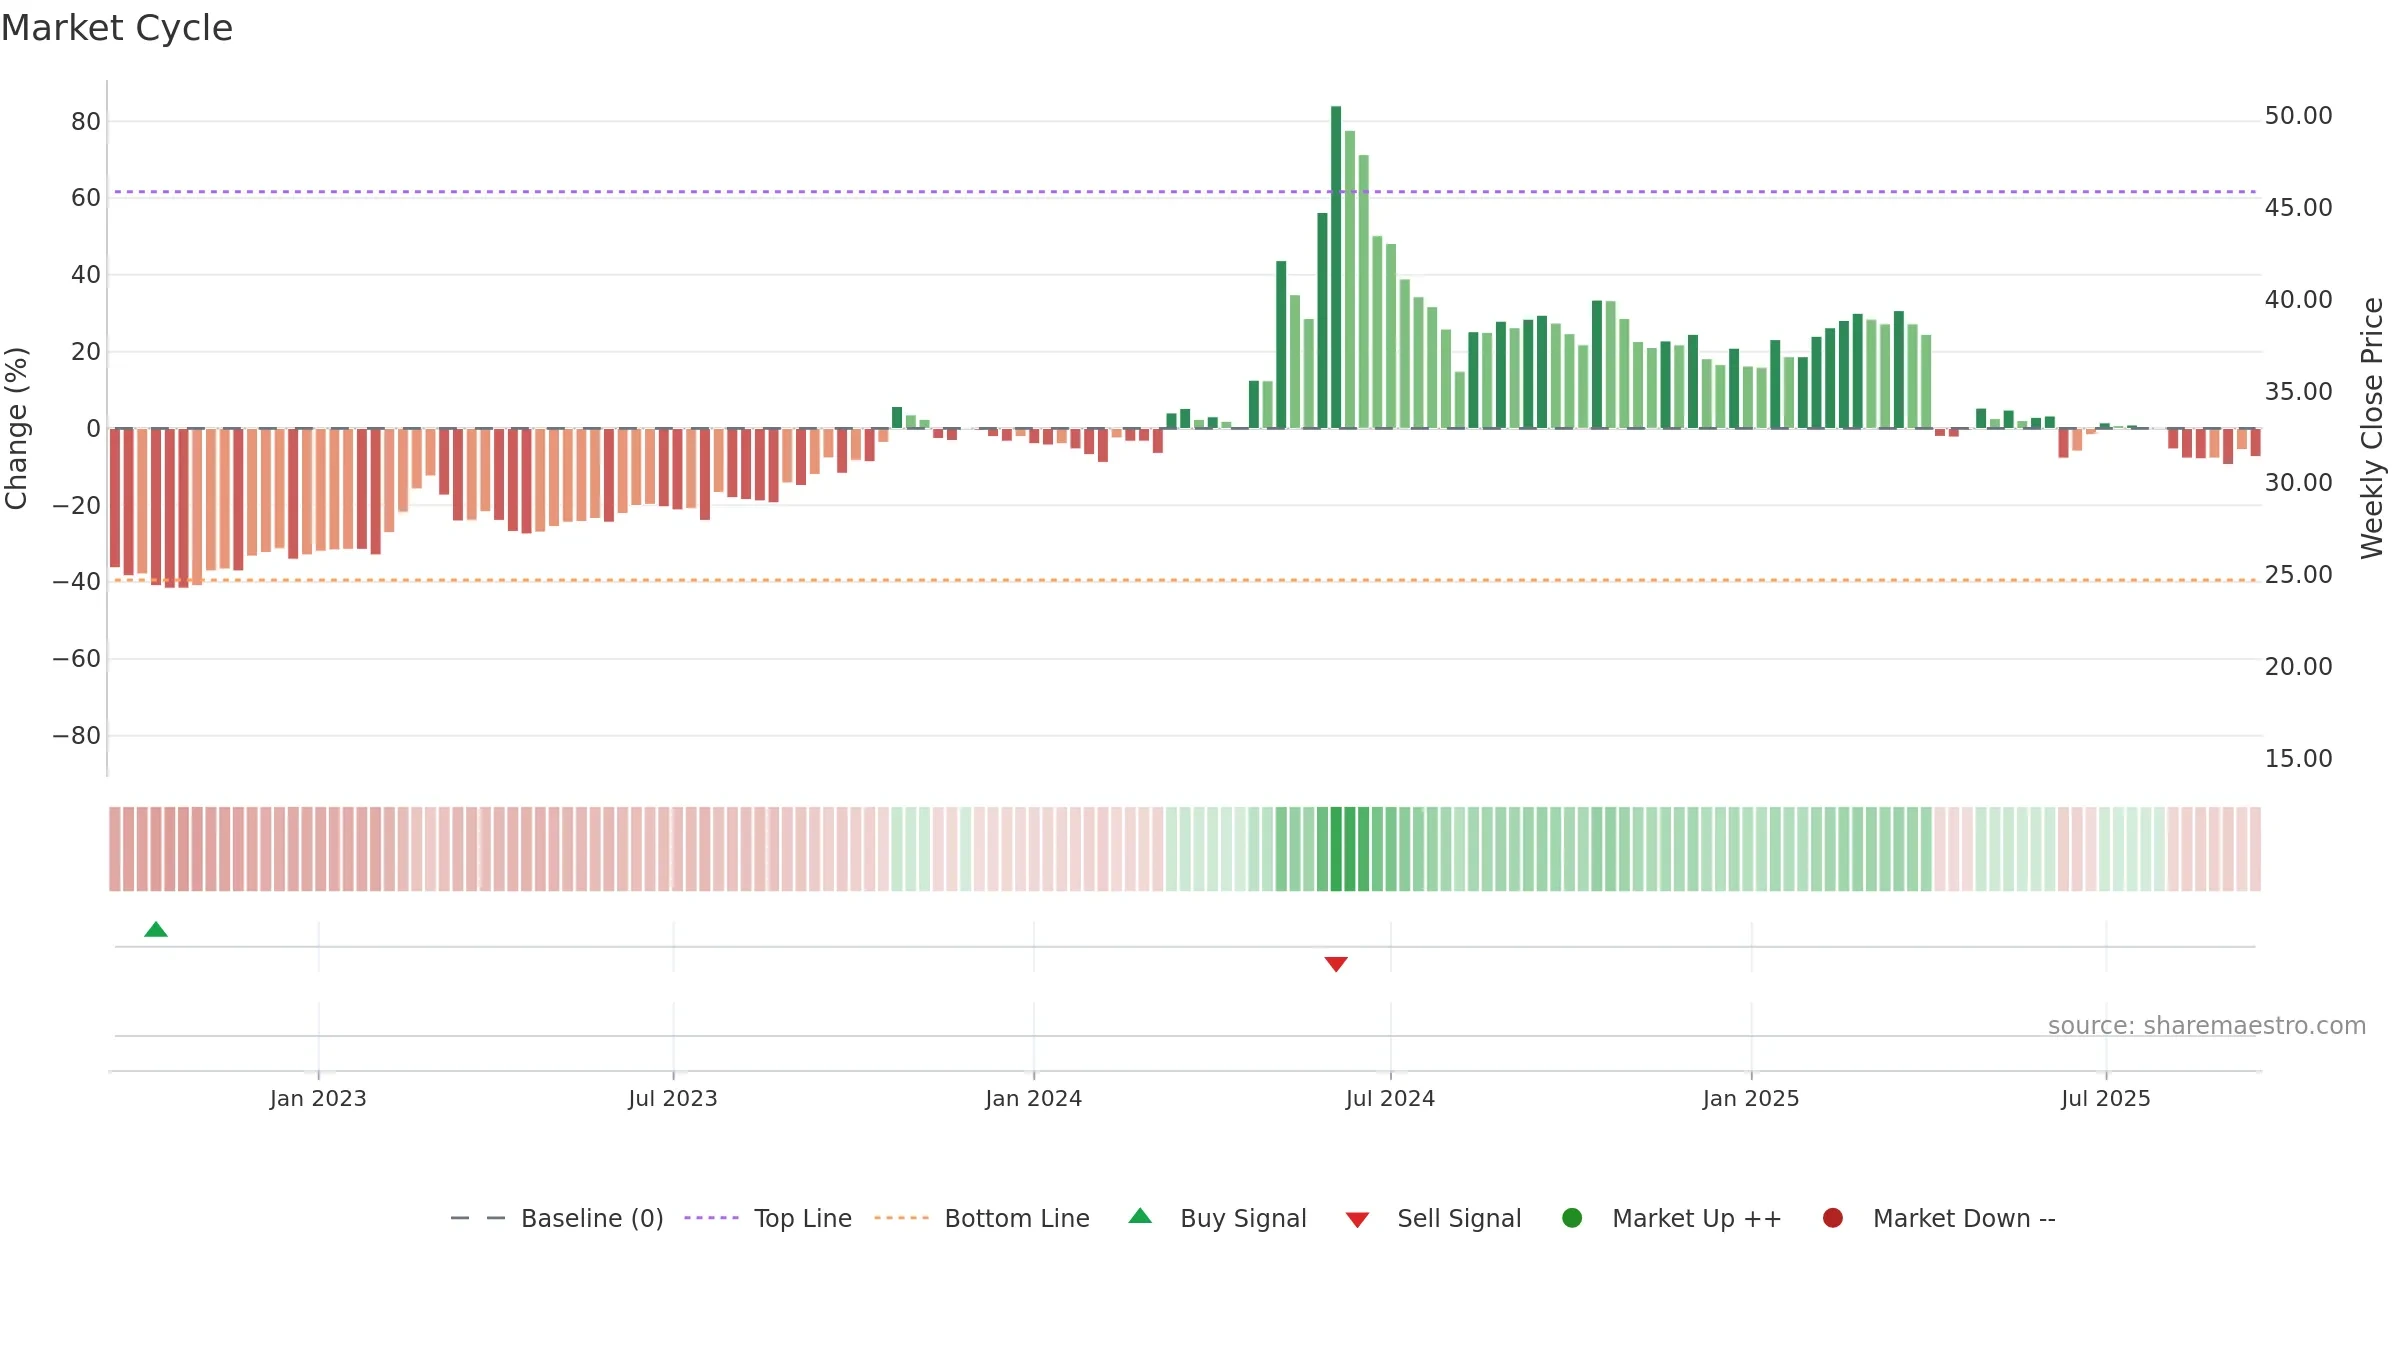Click the Market Cycle chart title
The width and height of the screenshot is (2400, 1350).
pyautogui.click(x=117, y=28)
